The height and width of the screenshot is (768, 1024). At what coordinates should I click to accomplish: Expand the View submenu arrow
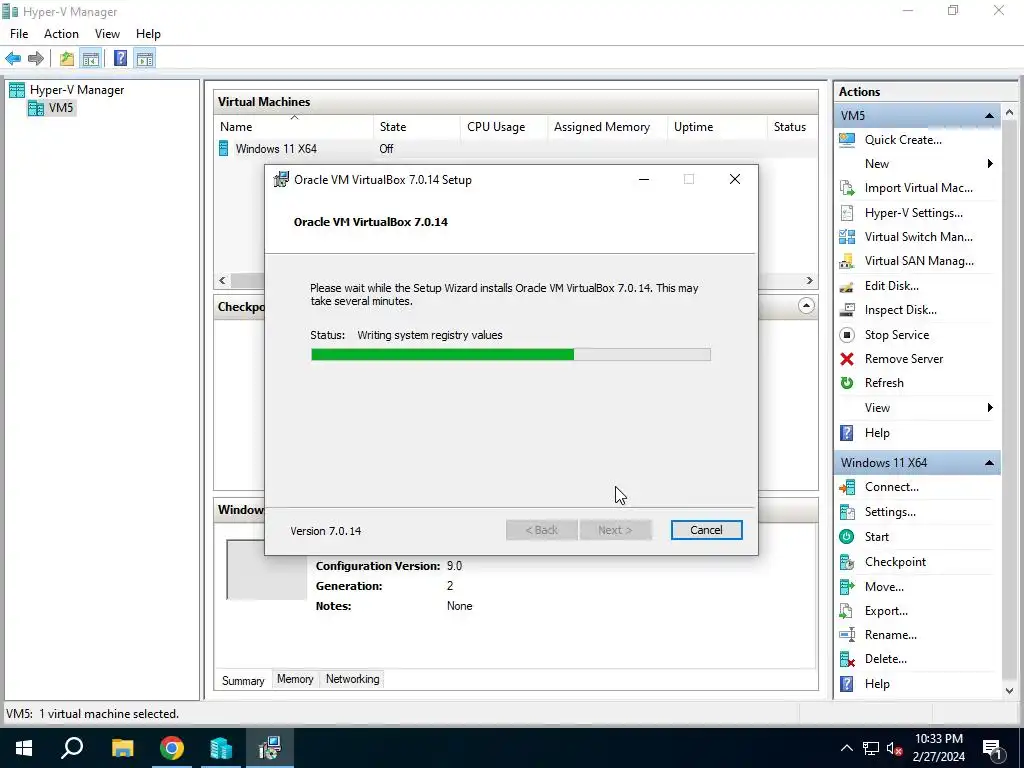tap(990, 408)
